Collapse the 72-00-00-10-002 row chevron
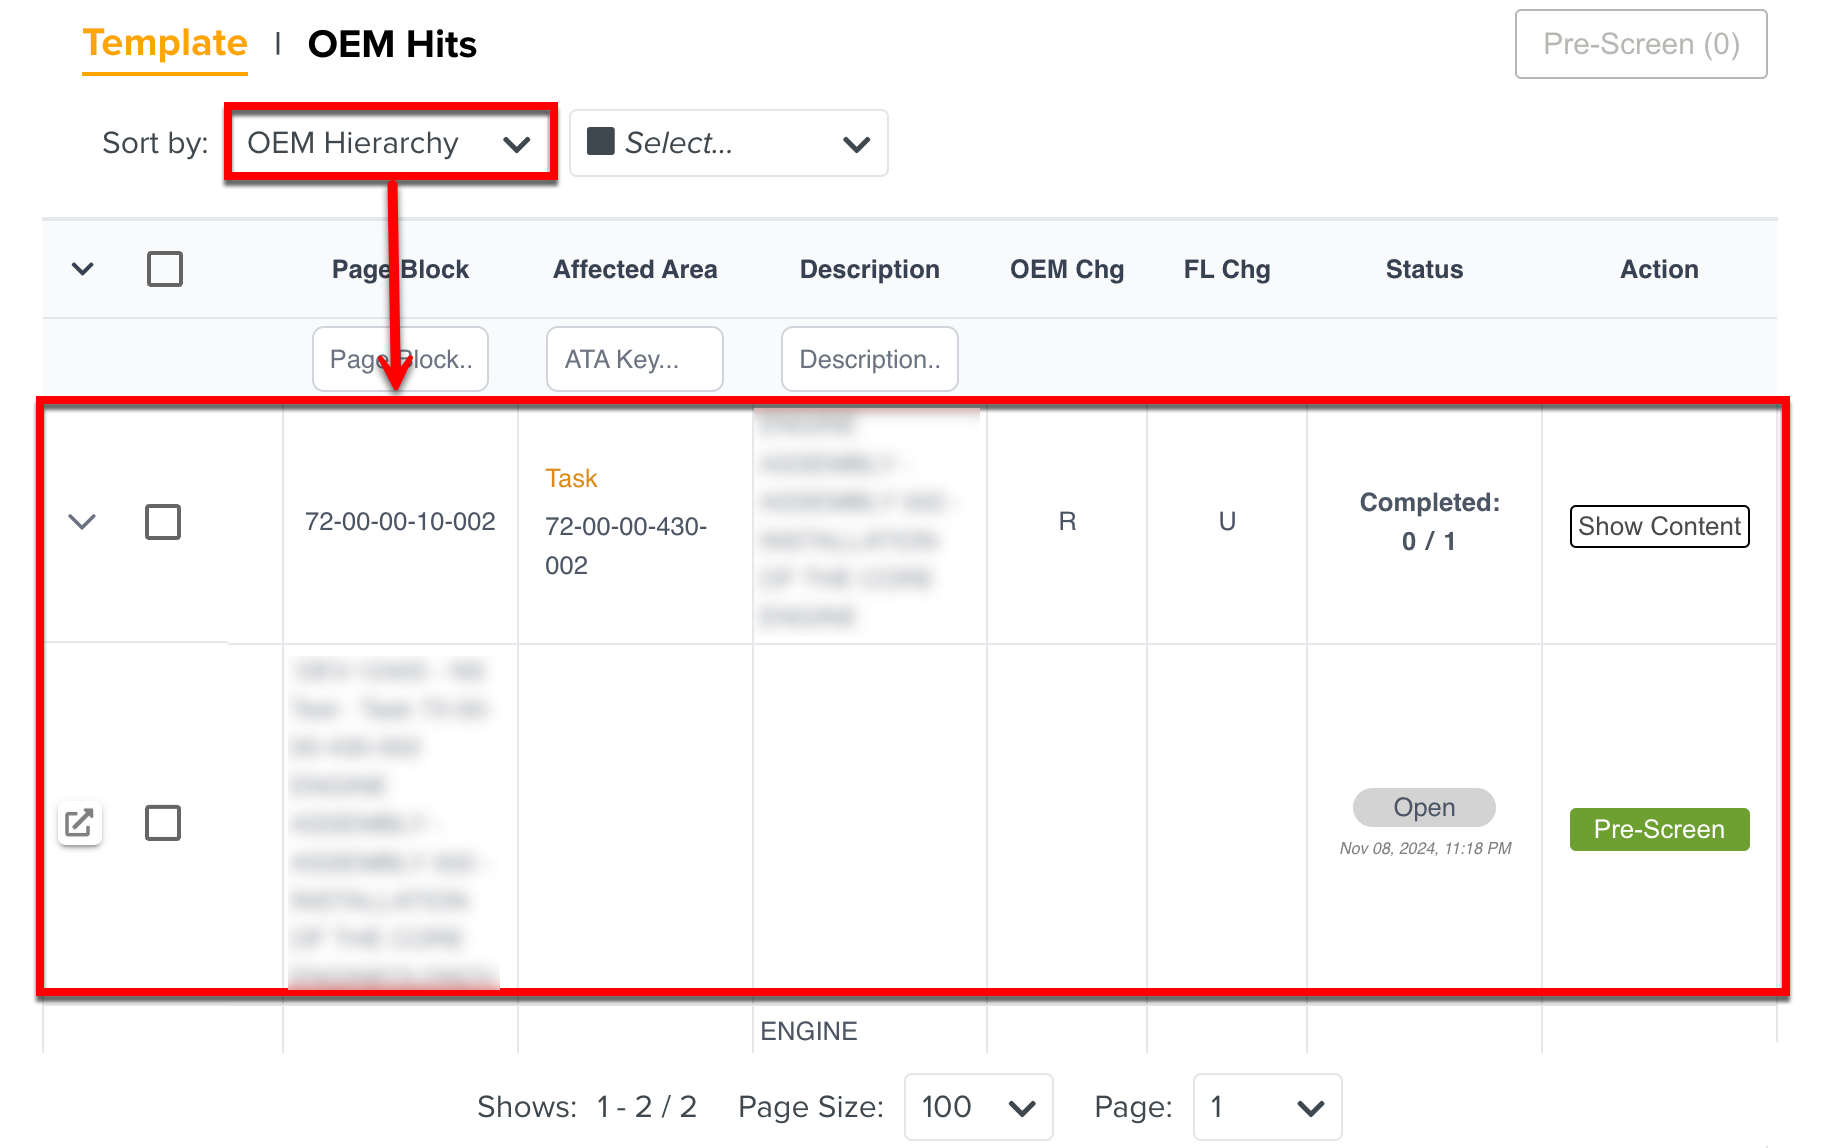This screenshot has width=1822, height=1148. tap(82, 522)
